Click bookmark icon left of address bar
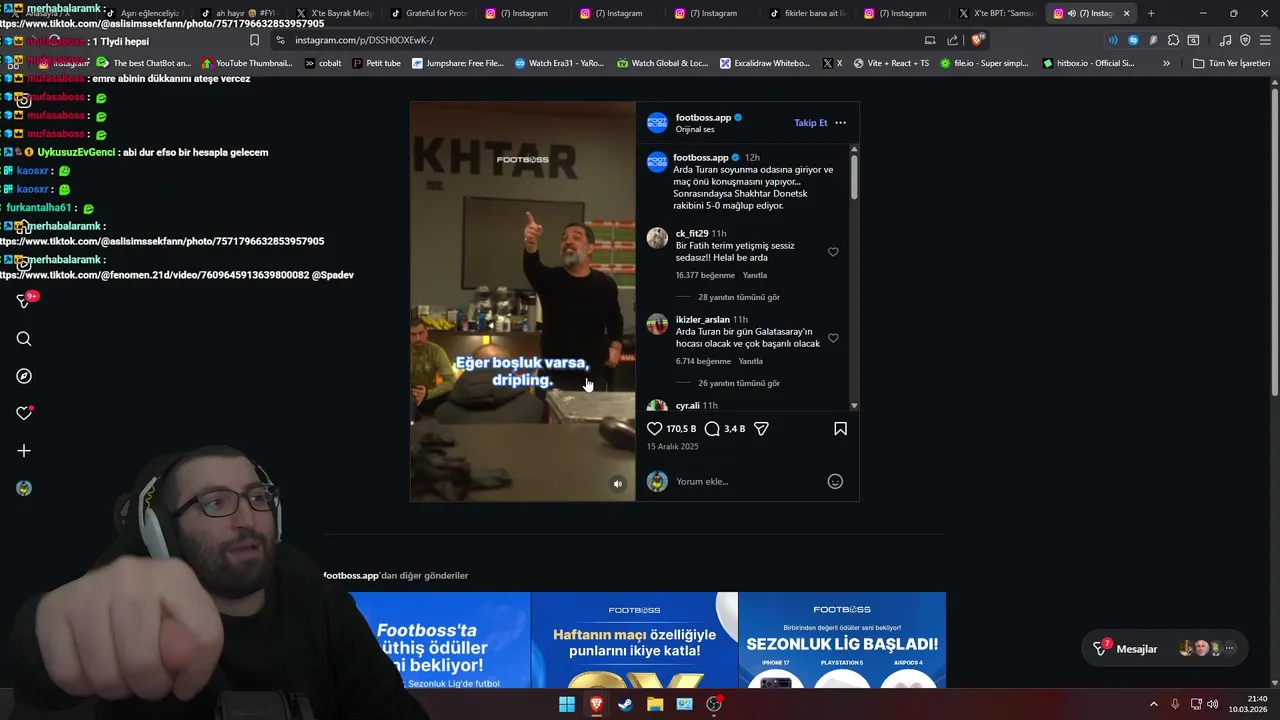Screen dimensions: 1280x720 pyautogui.click(x=254, y=40)
